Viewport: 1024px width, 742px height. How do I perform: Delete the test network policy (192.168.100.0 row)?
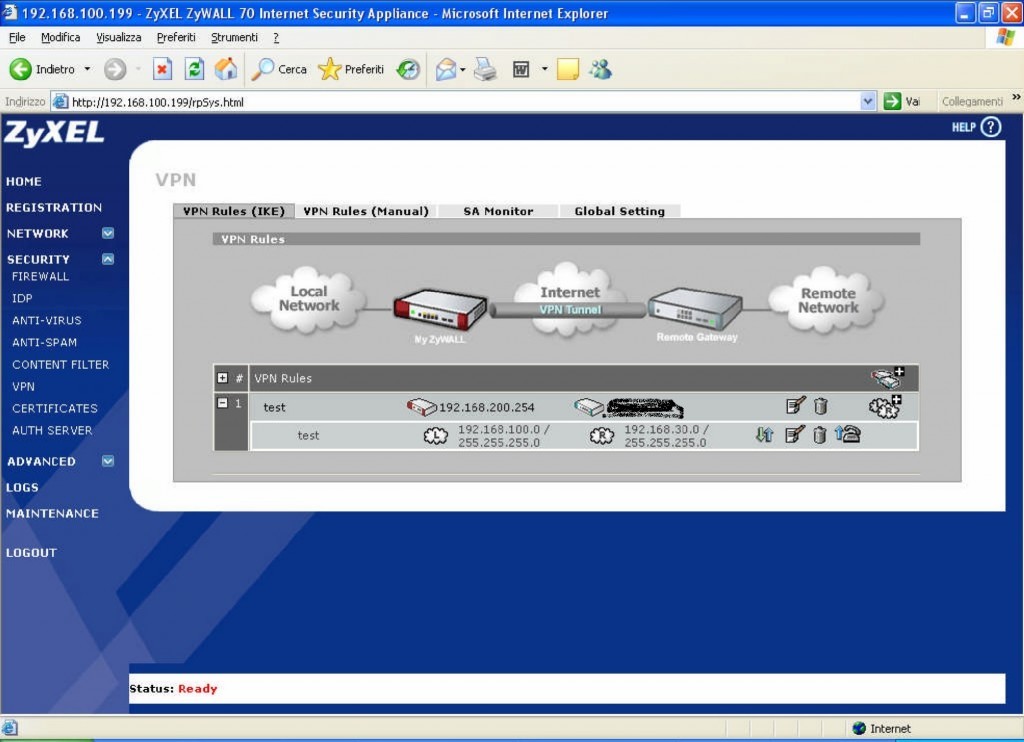click(x=820, y=434)
